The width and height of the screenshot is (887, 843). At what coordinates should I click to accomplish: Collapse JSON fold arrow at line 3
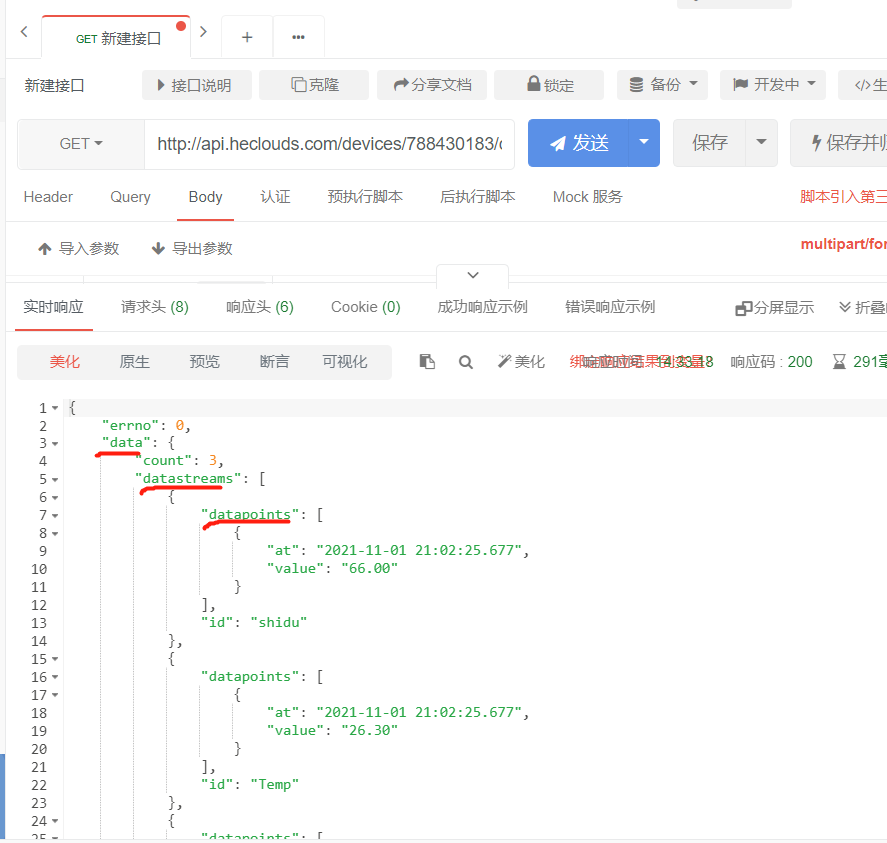[55, 444]
